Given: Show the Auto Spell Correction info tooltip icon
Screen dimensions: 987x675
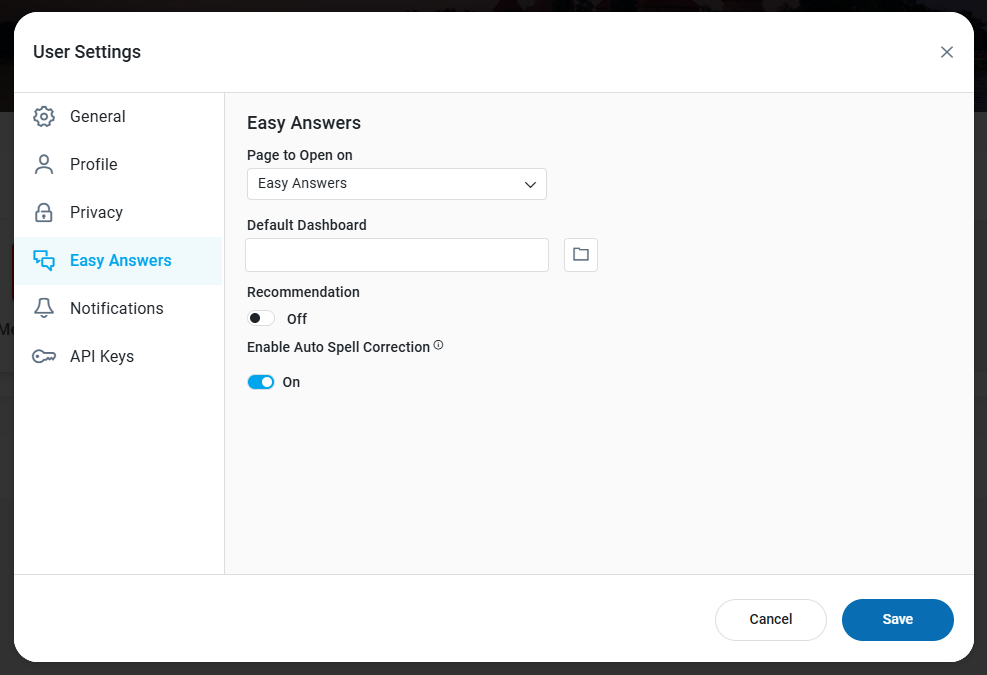Looking at the screenshot, I should (439, 345).
